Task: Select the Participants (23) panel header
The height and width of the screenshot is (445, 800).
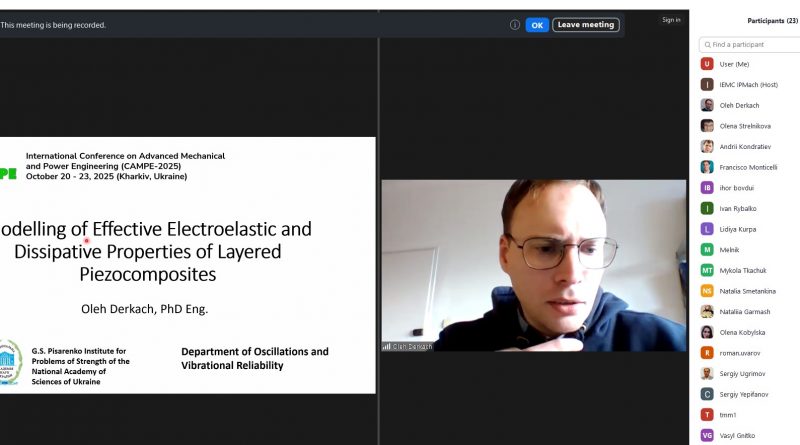Action: (772, 20)
